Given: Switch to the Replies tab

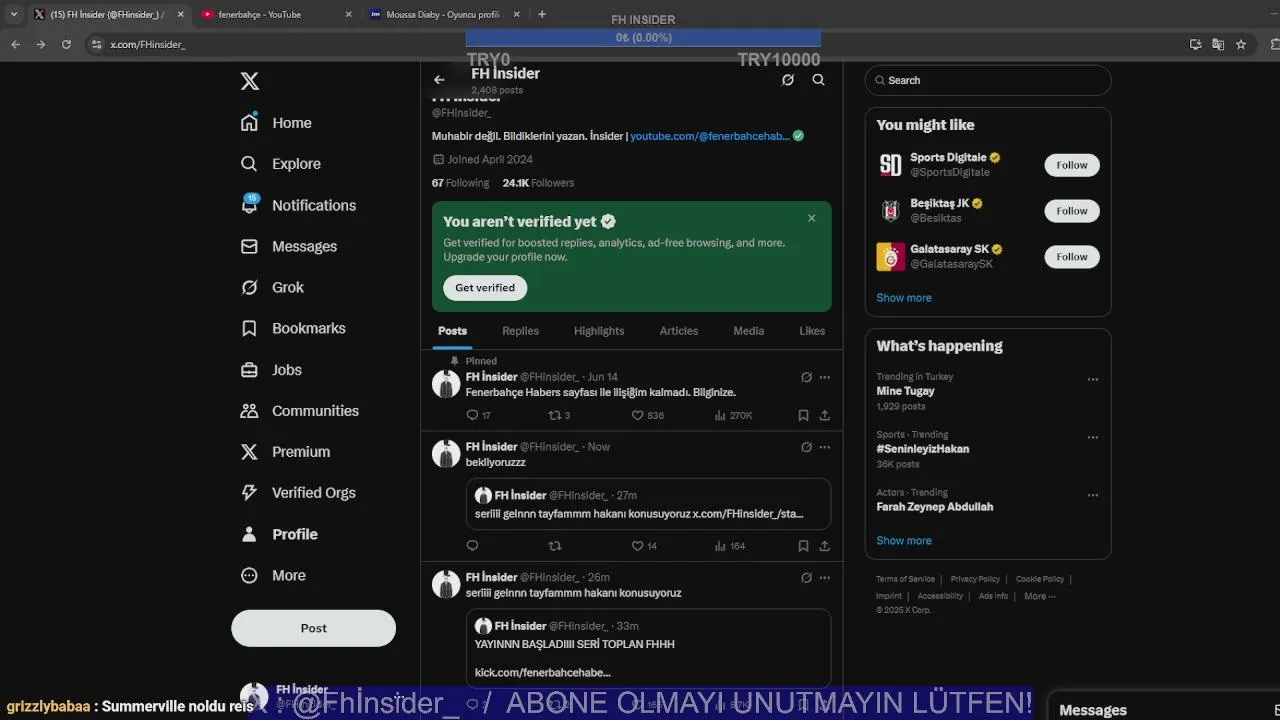Looking at the screenshot, I should tap(520, 331).
